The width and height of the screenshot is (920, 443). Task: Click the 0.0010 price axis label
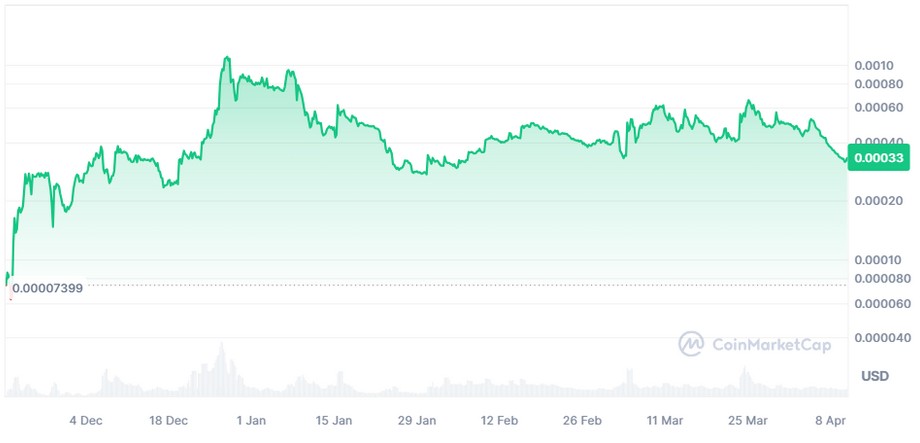874,66
